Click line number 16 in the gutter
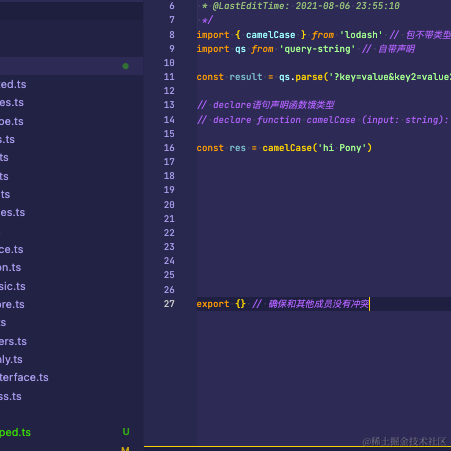 169,148
